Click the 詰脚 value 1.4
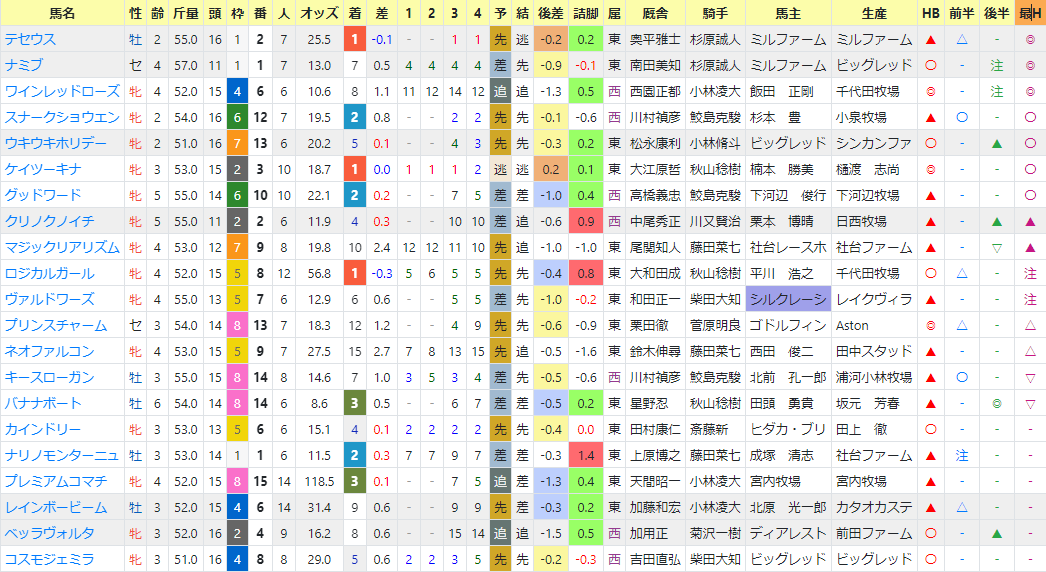The width and height of the screenshot is (1046, 572). click(586, 456)
